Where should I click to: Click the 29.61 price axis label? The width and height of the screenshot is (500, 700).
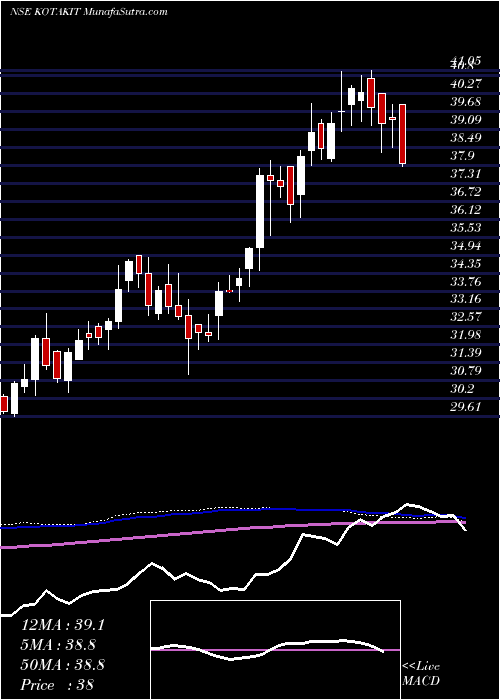click(466, 407)
